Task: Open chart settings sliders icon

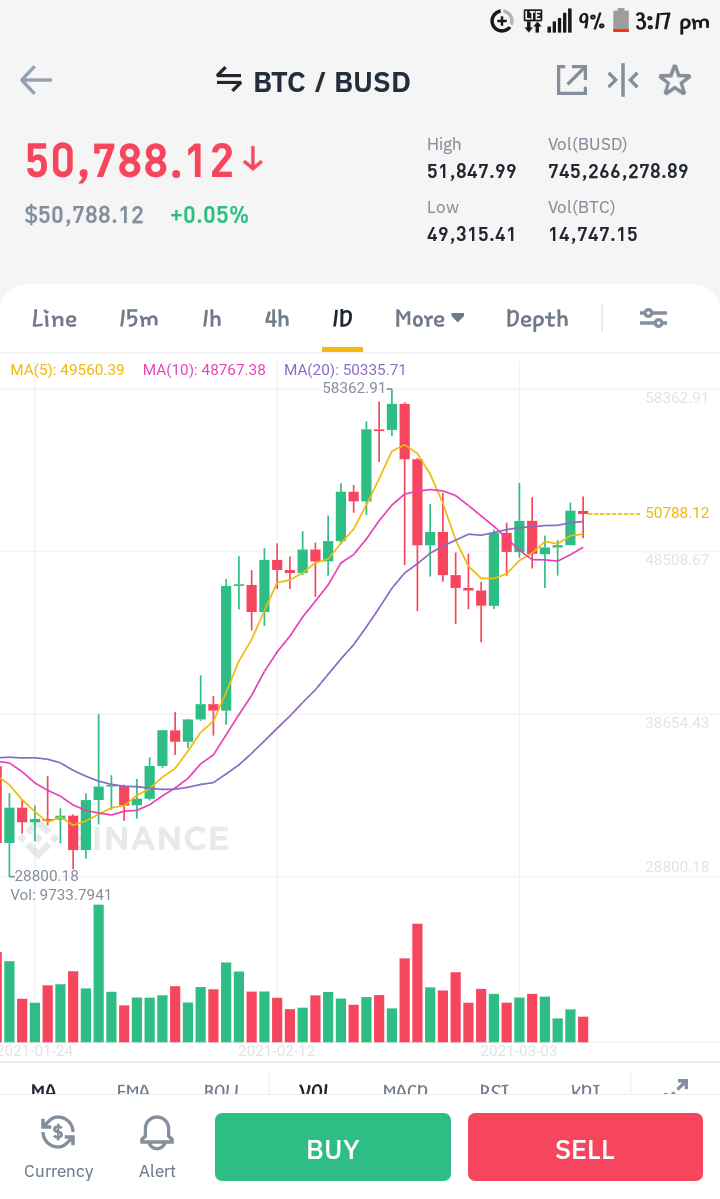Action: (654, 318)
